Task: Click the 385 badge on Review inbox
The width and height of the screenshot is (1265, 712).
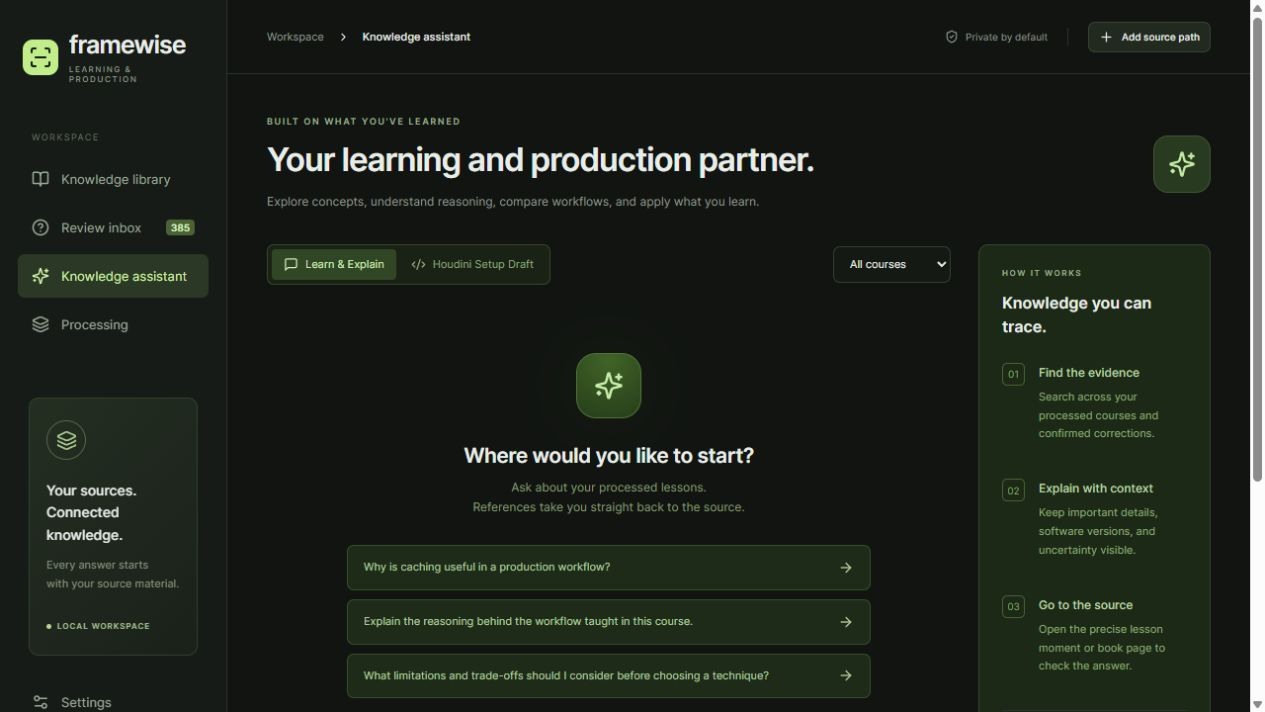Action: pyautogui.click(x=180, y=227)
